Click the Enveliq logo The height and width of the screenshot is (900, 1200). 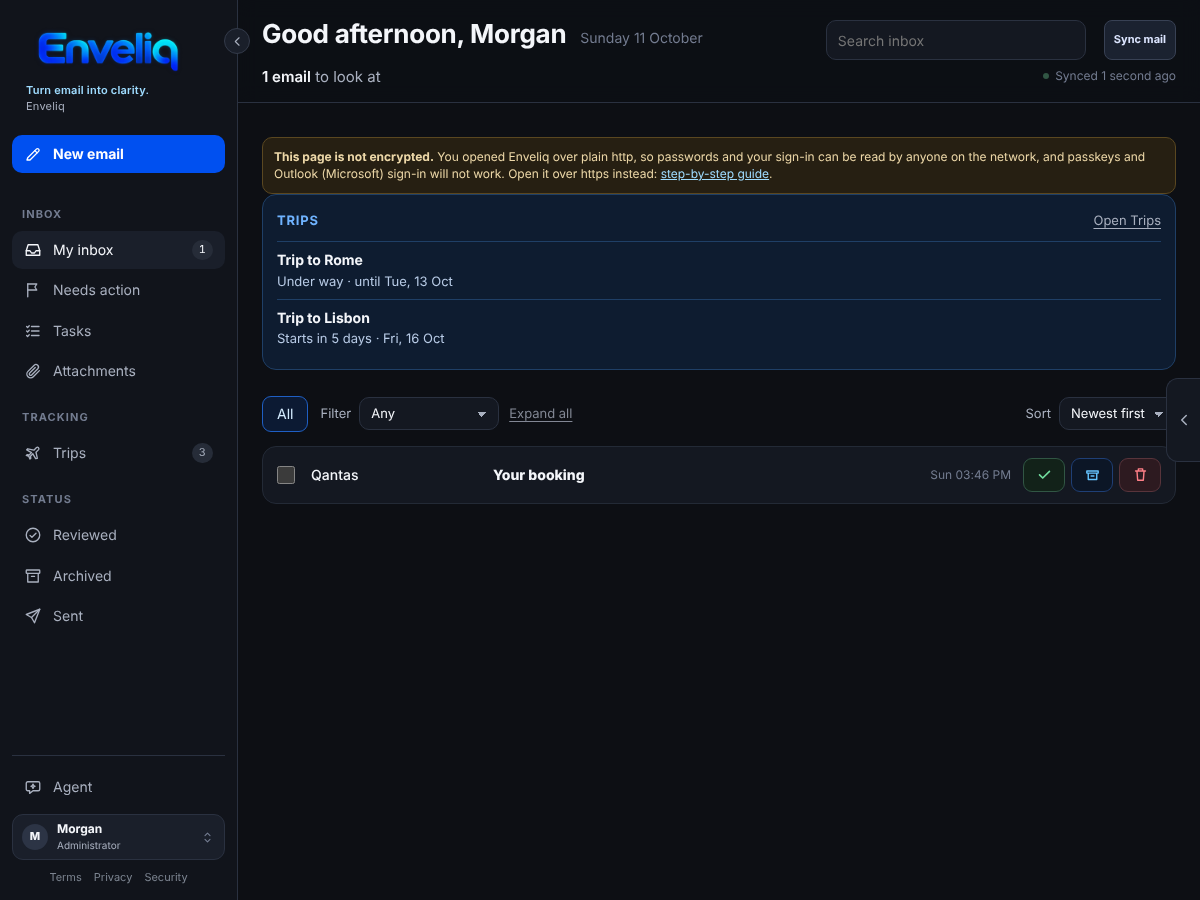coord(108,50)
